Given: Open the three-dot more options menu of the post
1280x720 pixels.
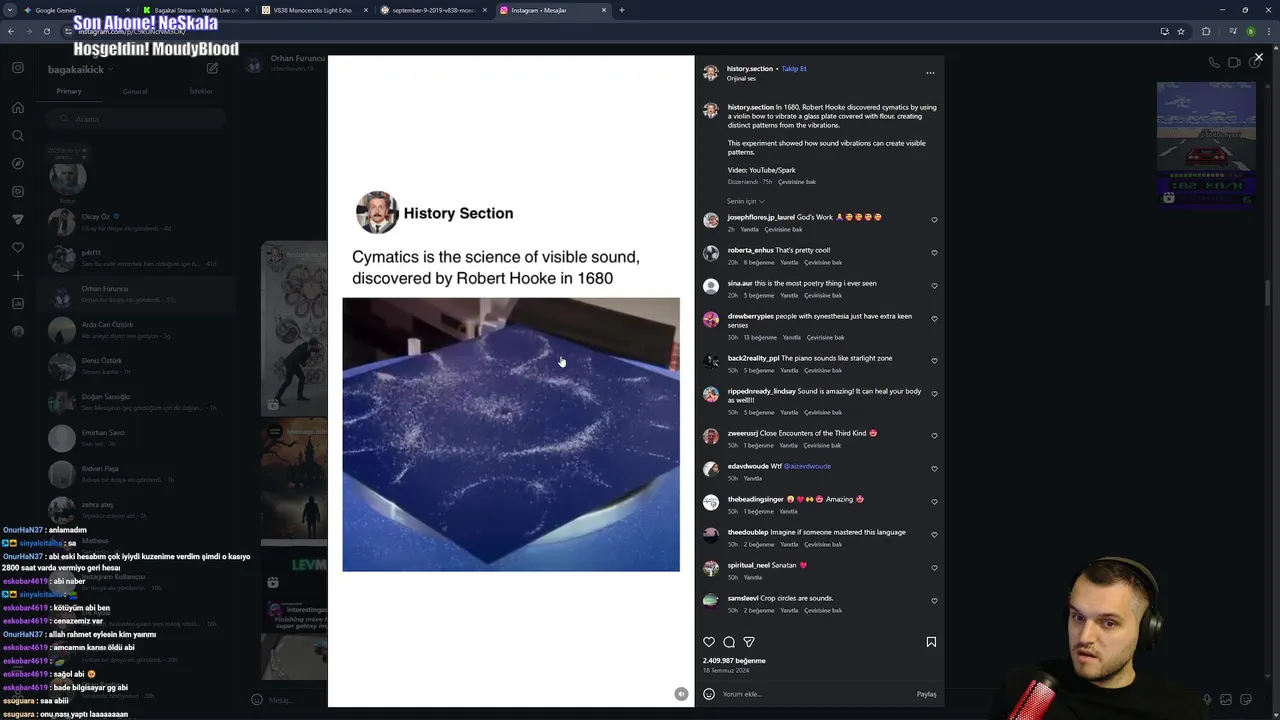Looking at the screenshot, I should (930, 73).
